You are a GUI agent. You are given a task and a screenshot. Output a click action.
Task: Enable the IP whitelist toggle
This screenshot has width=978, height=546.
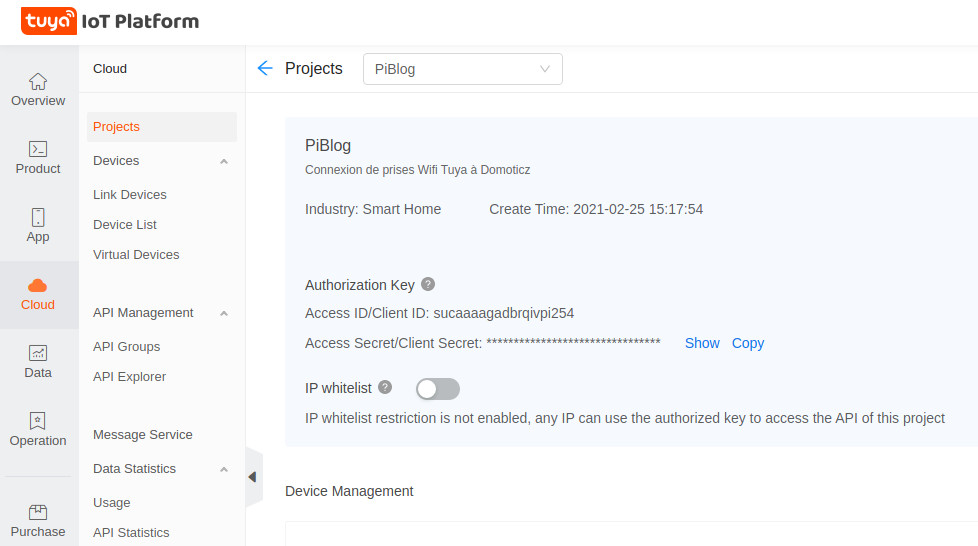[438, 389]
